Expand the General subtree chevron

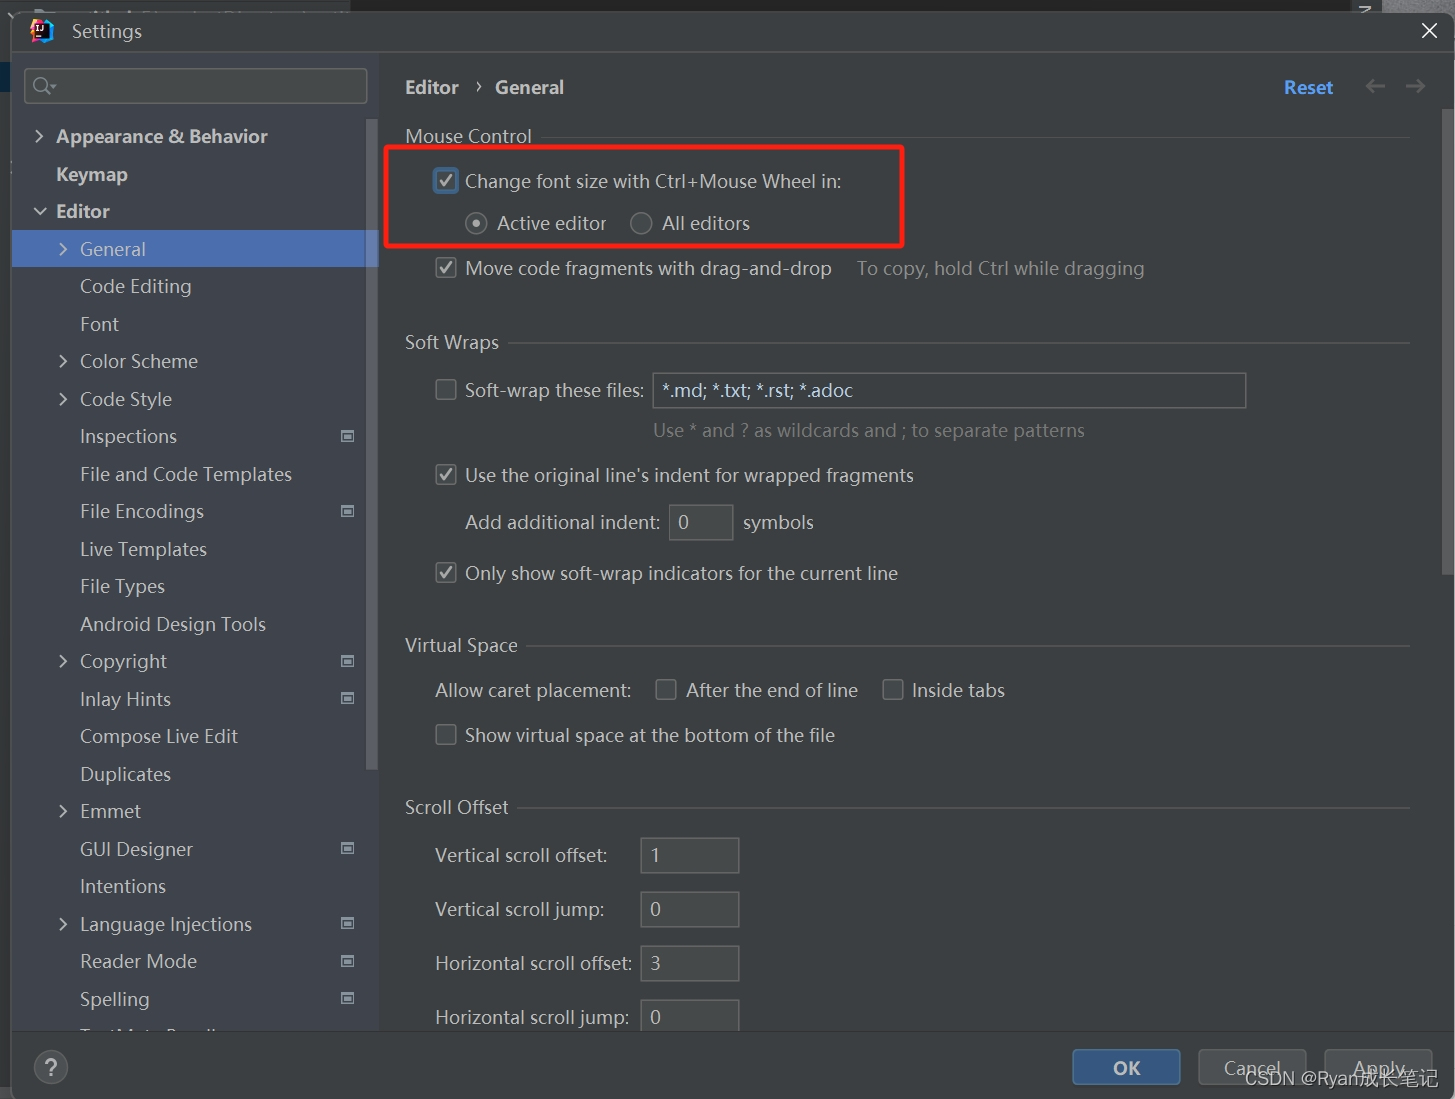(63, 249)
